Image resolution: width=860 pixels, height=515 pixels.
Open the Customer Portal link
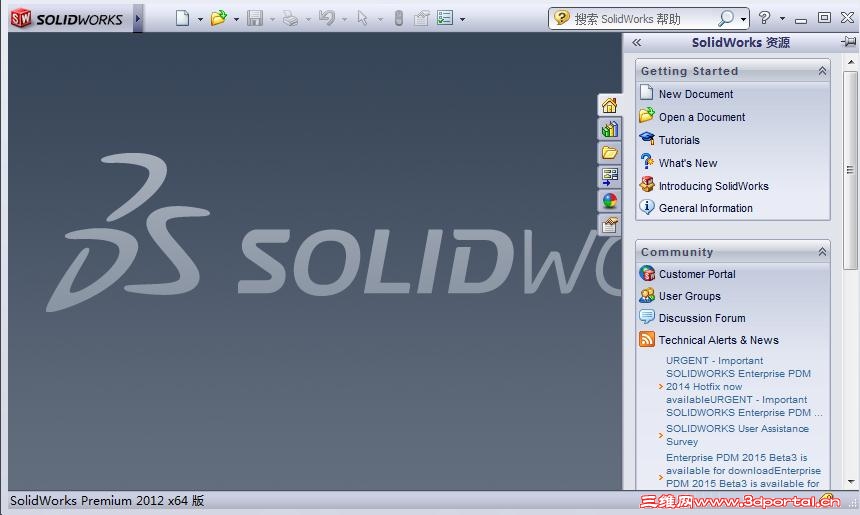697,274
